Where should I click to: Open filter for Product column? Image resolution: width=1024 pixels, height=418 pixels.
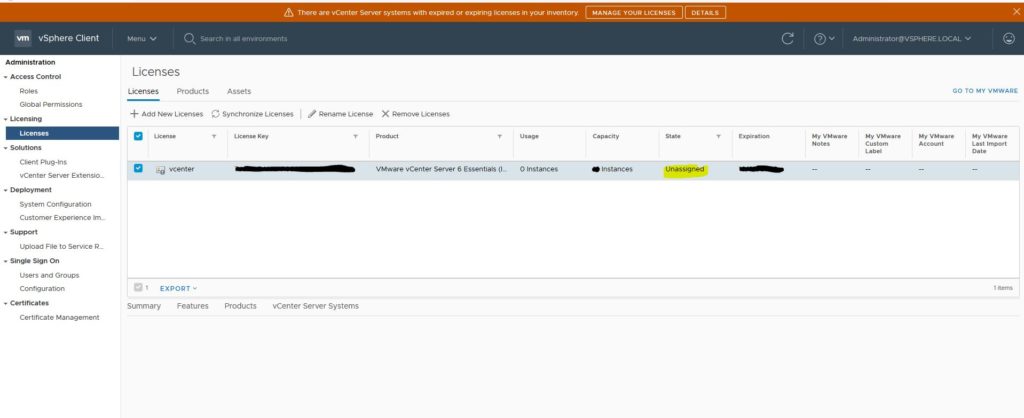point(500,137)
